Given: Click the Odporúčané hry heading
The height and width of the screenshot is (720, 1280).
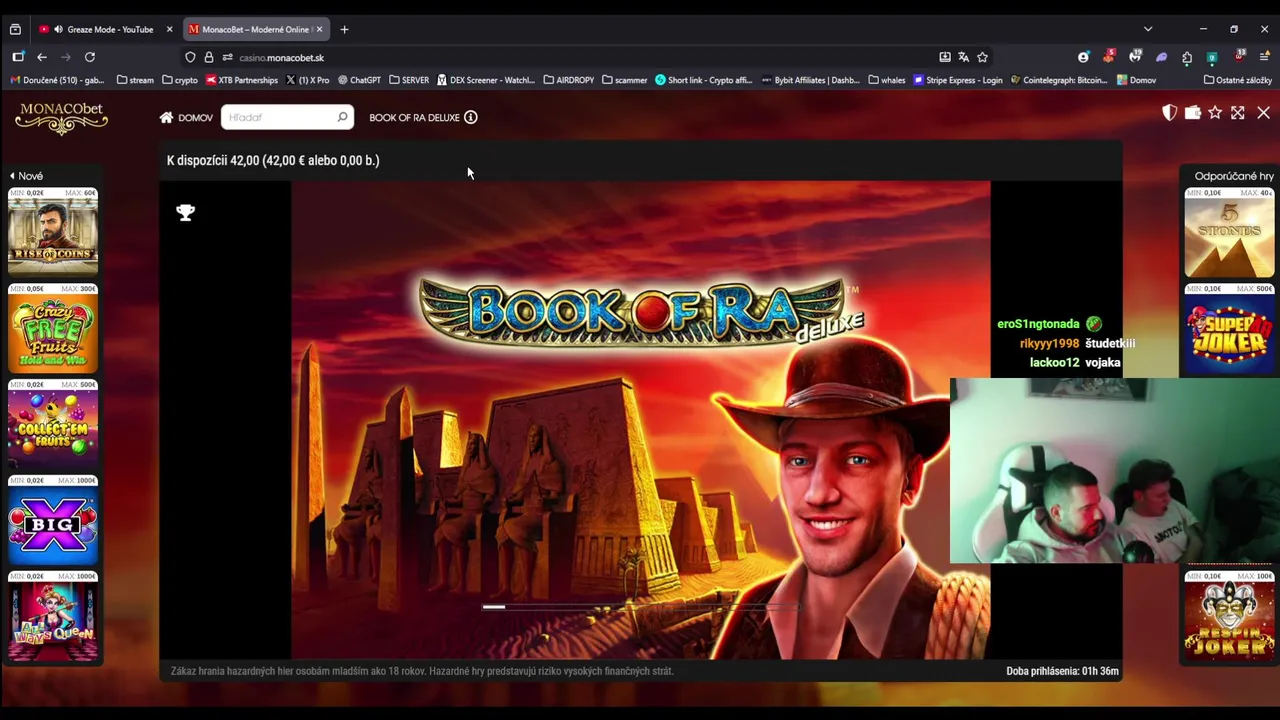Looking at the screenshot, I should coord(1234,176).
